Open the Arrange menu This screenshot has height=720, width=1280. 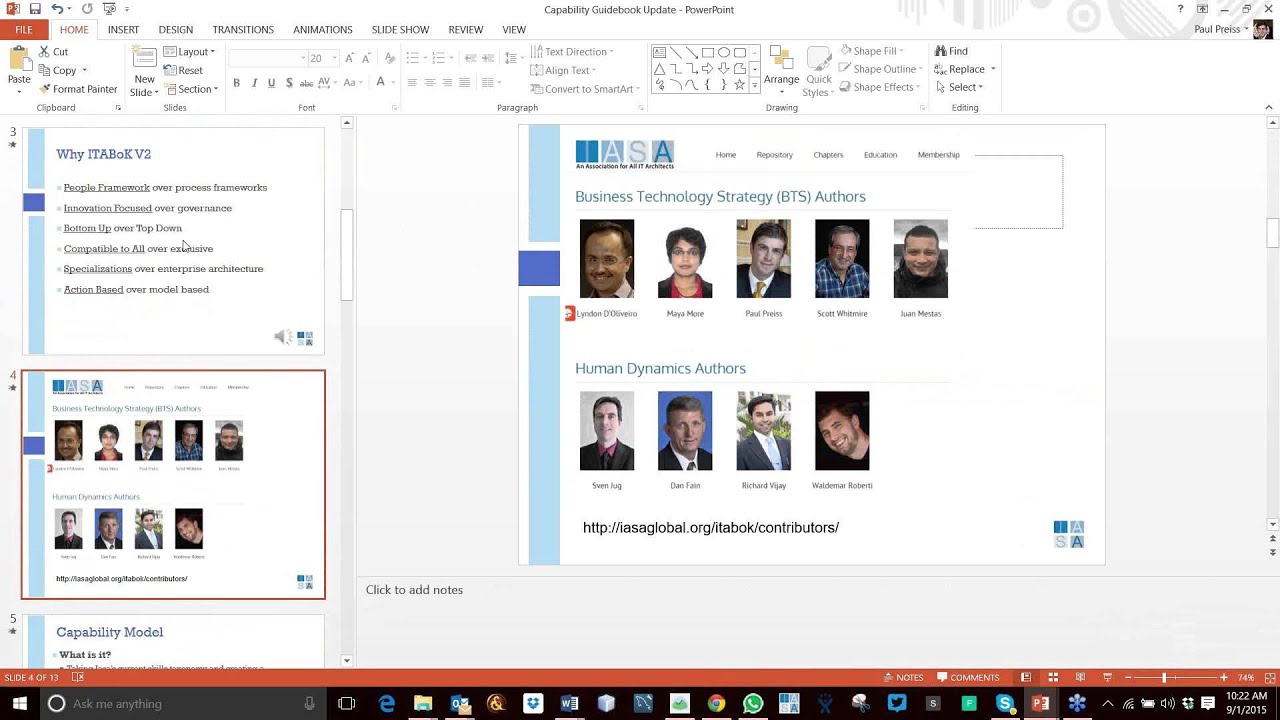[x=781, y=70]
